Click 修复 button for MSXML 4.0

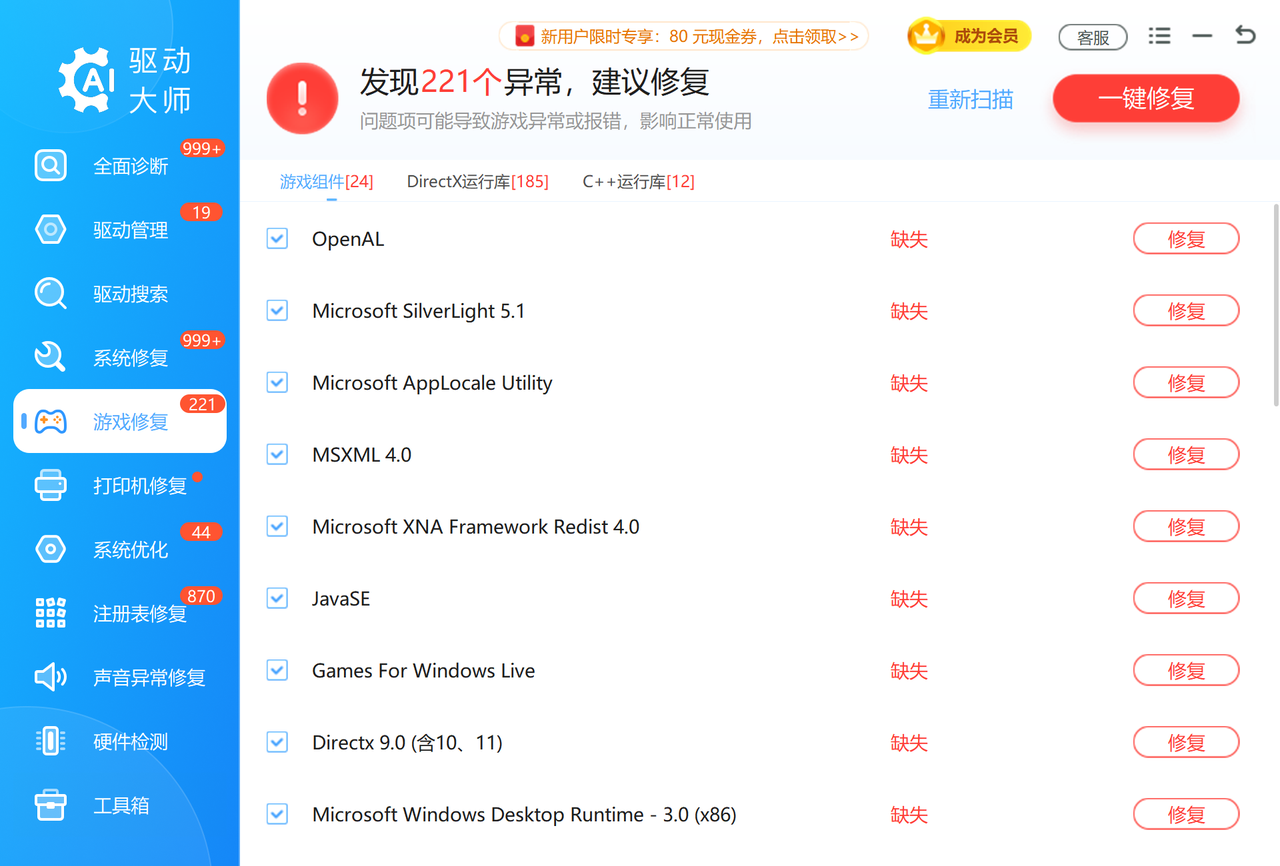tap(1186, 455)
